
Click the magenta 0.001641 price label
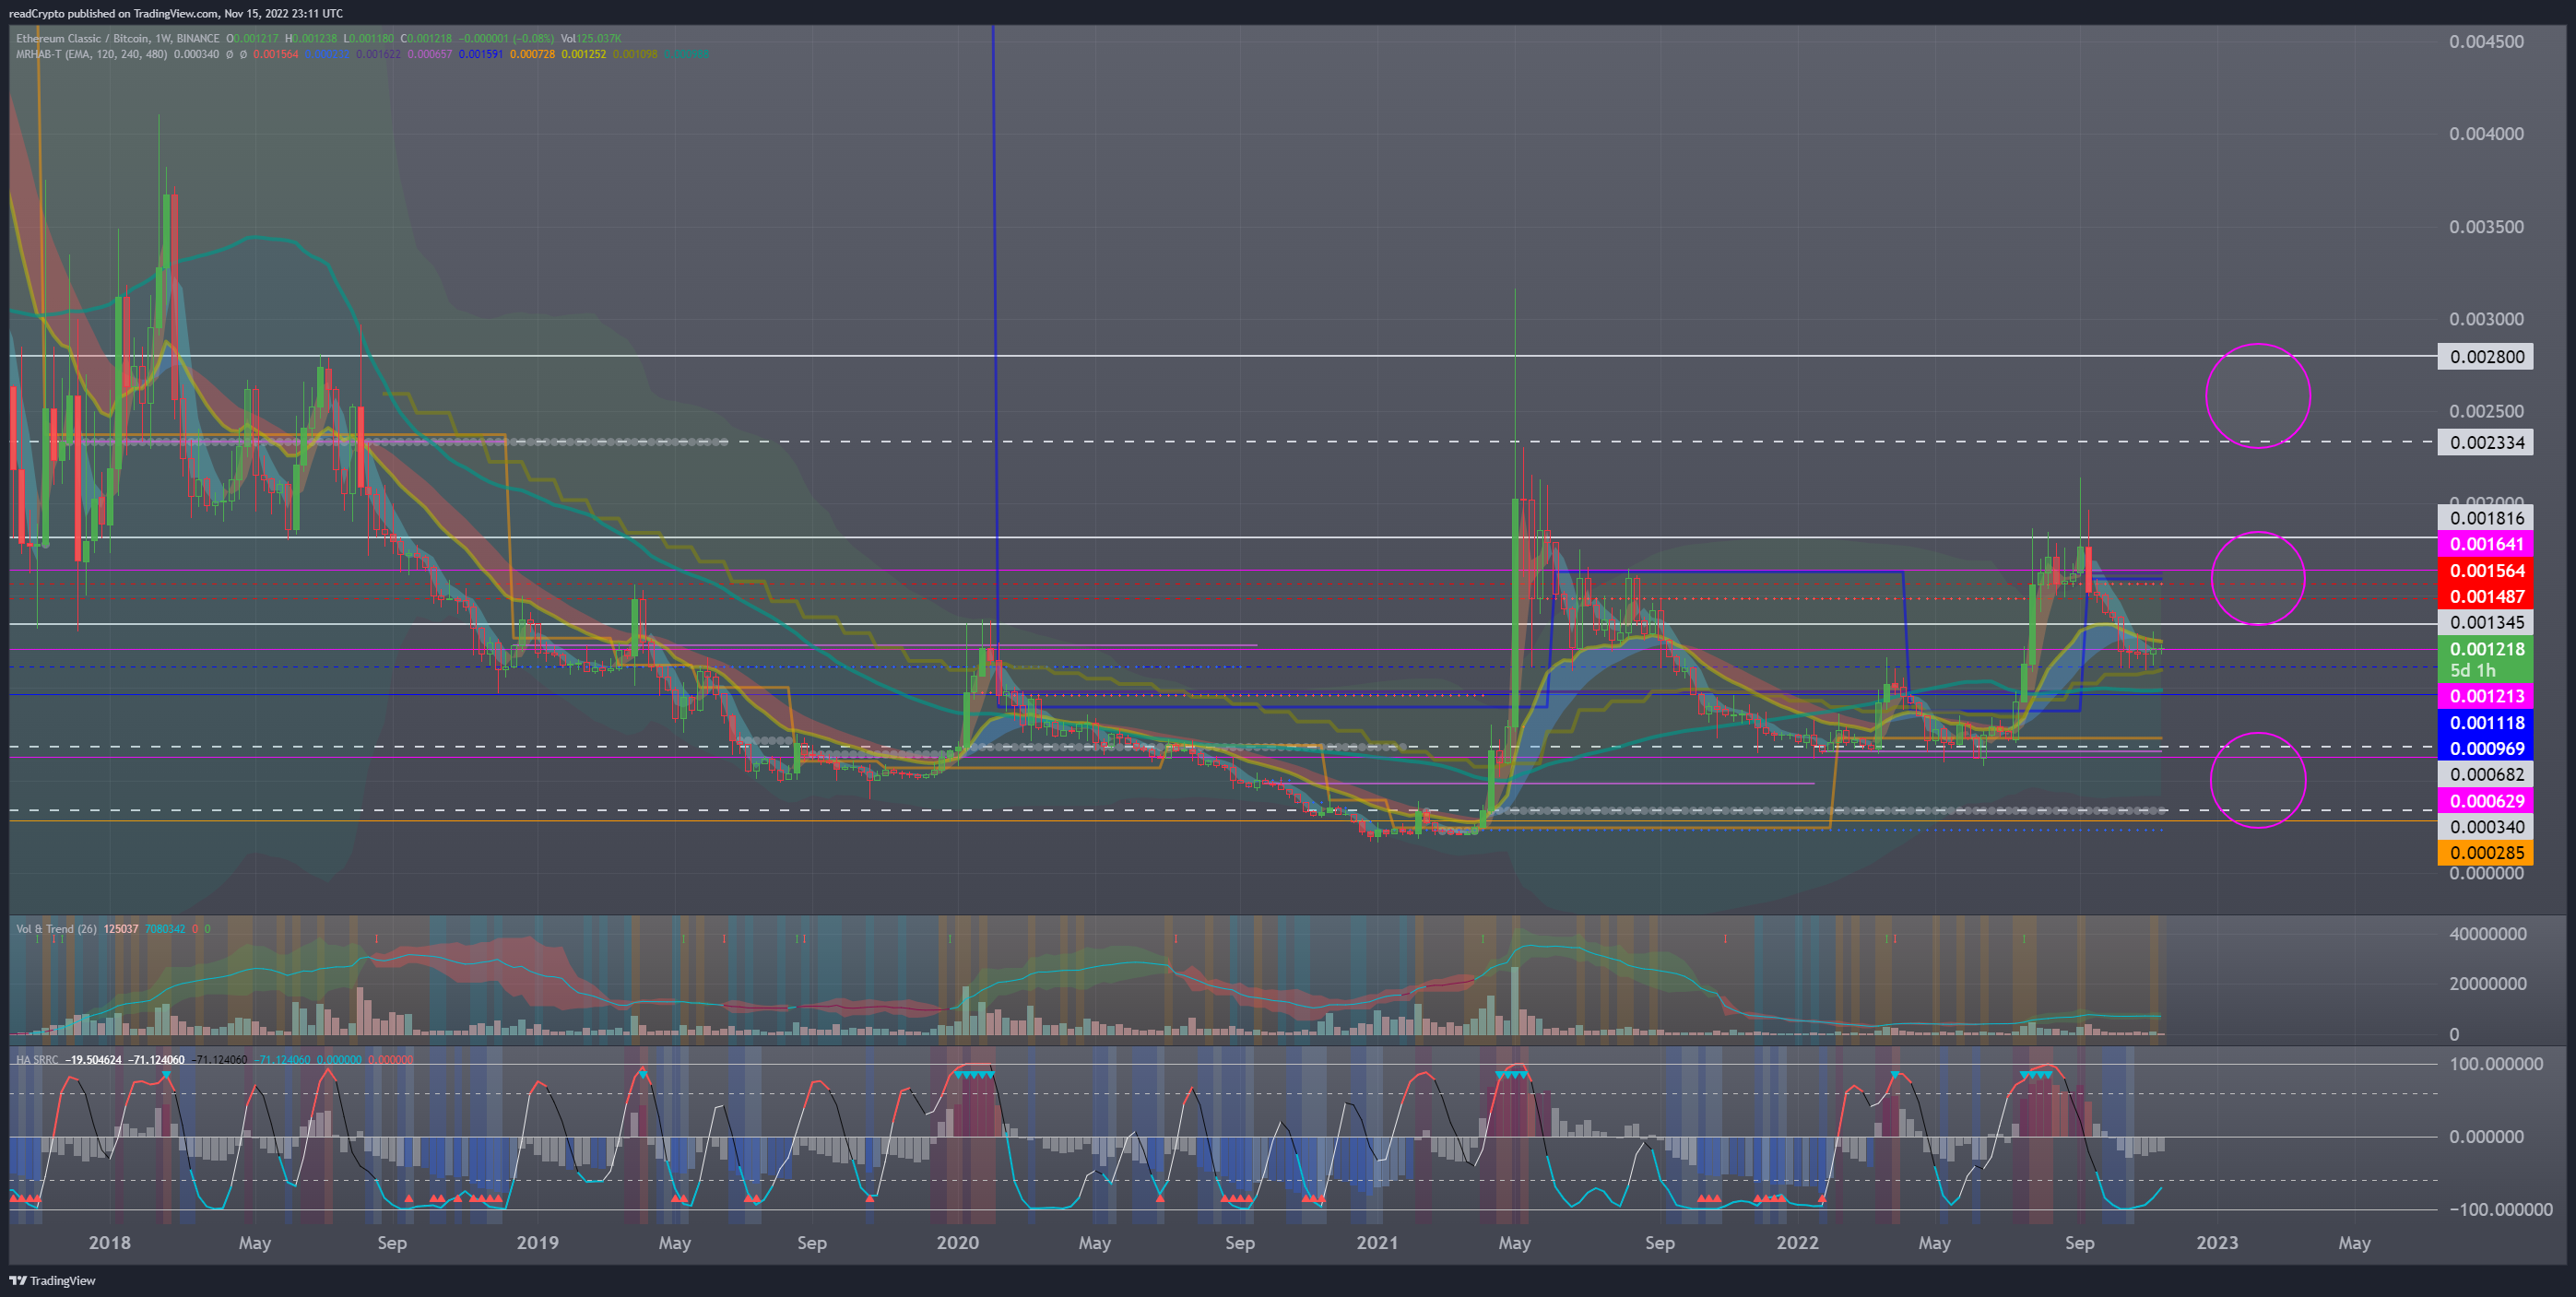click(x=2486, y=544)
